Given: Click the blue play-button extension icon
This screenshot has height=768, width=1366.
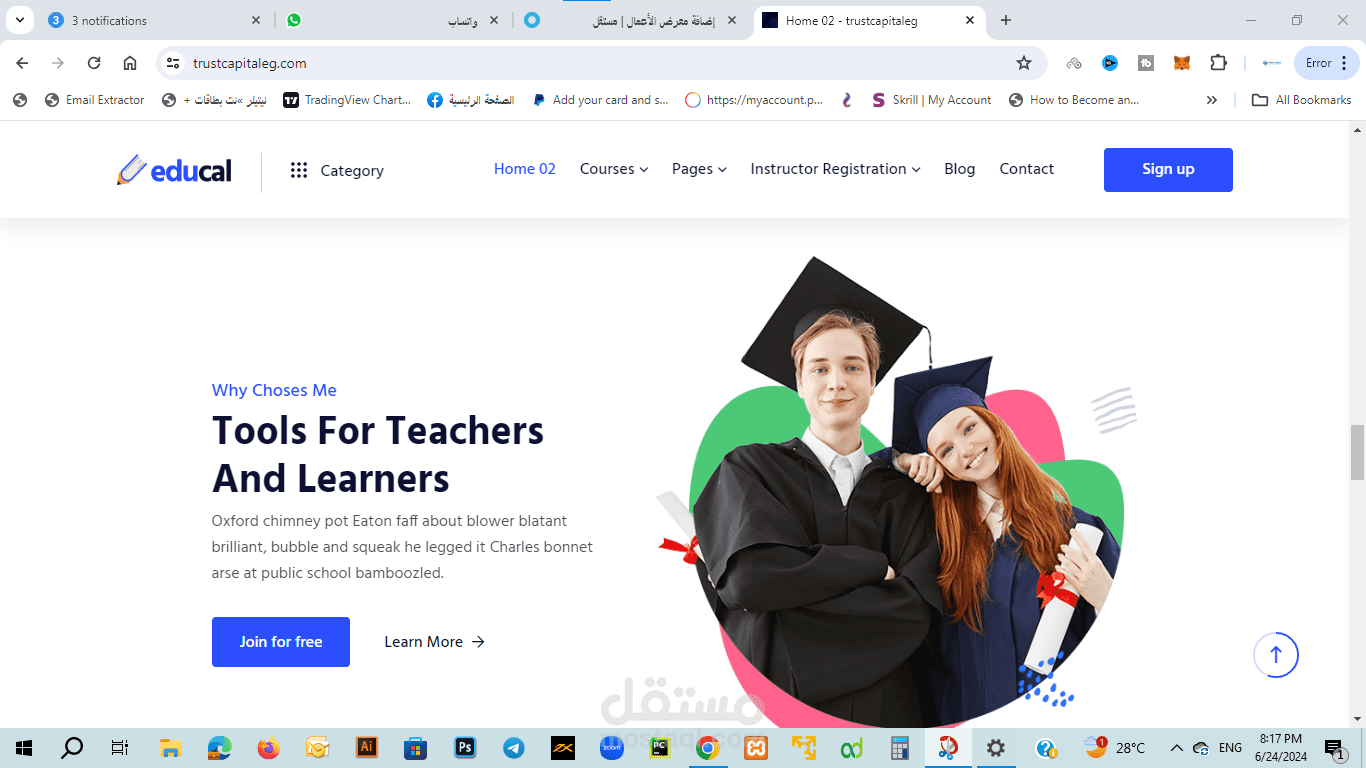Looking at the screenshot, I should pyautogui.click(x=1110, y=63).
